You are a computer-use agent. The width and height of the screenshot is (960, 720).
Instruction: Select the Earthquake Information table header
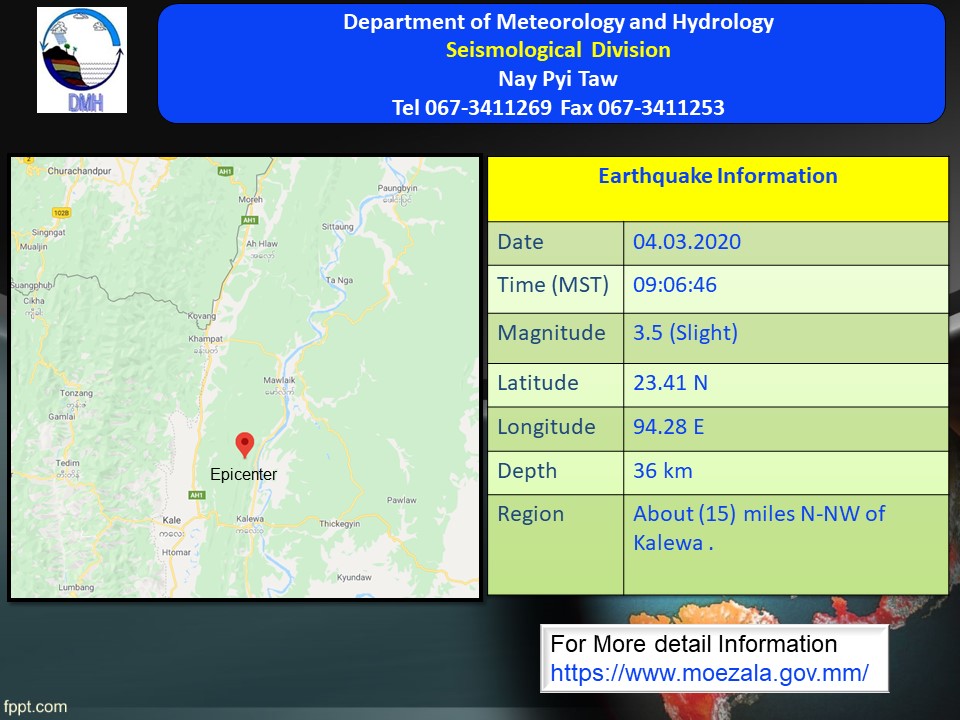pos(717,177)
